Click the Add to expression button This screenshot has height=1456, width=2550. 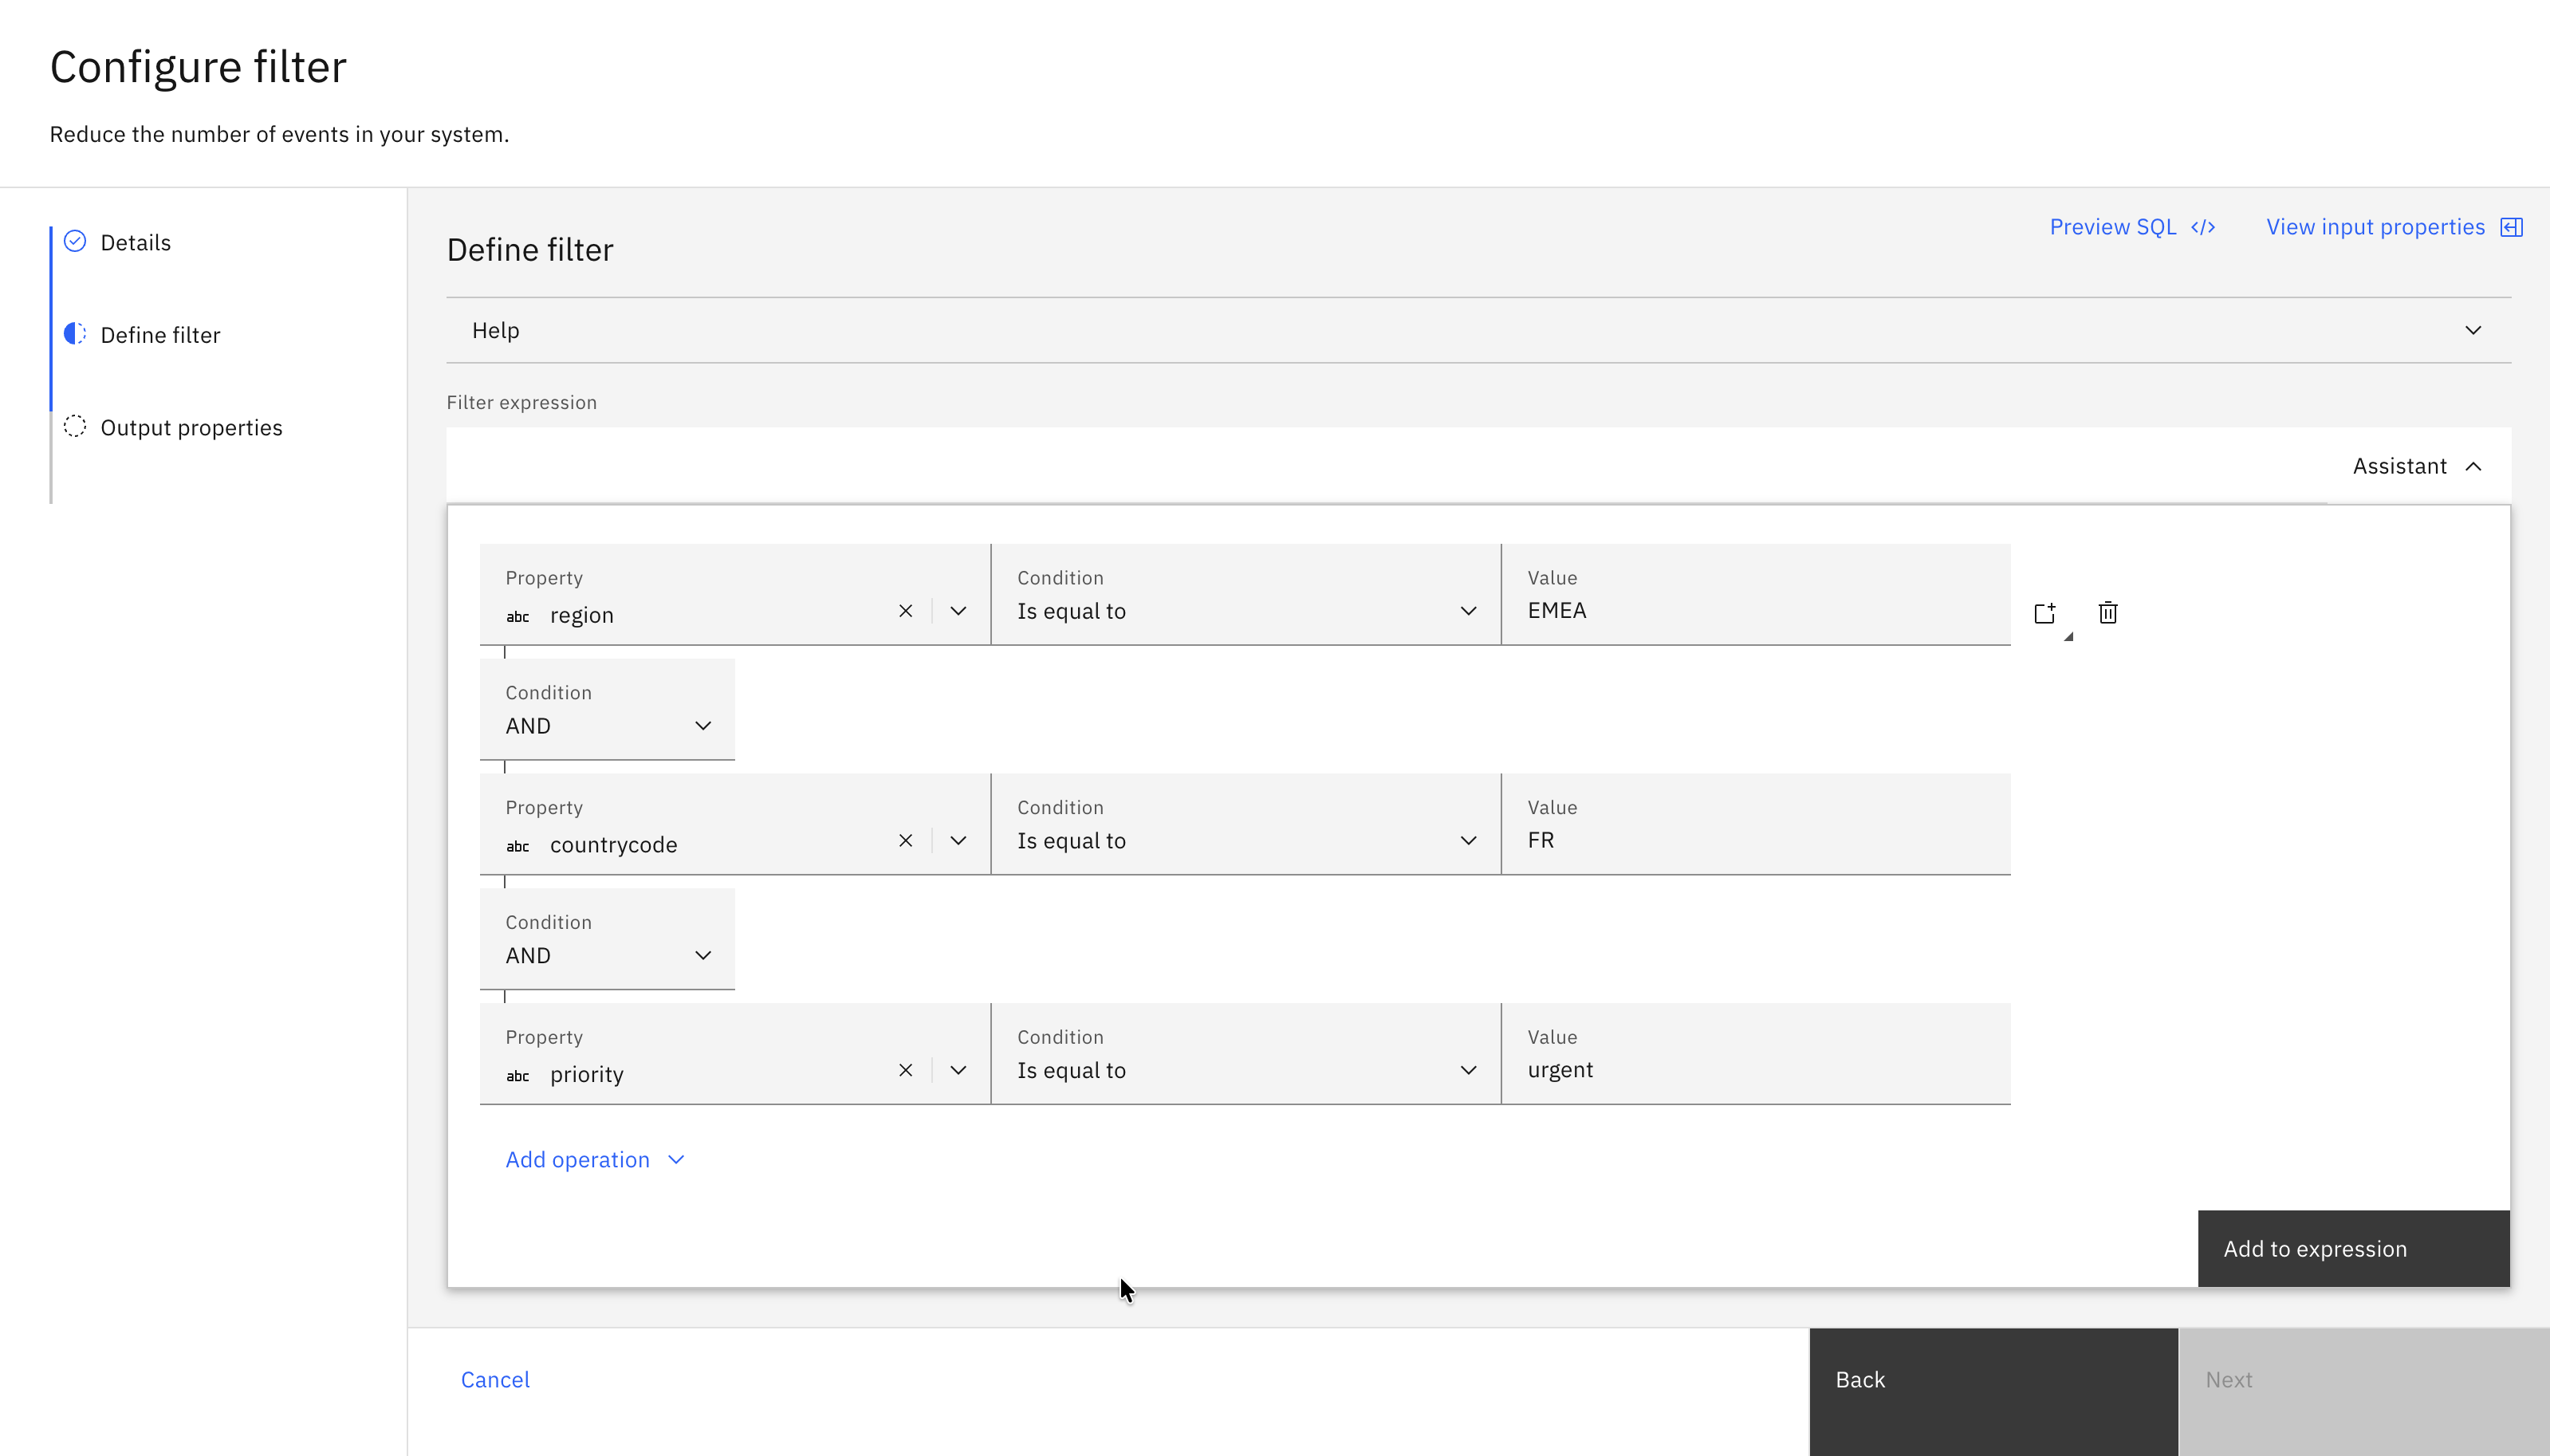tap(2352, 1248)
